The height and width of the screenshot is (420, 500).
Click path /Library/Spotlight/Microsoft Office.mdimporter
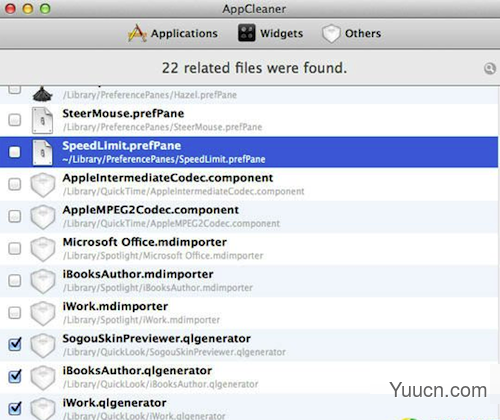pos(163,256)
